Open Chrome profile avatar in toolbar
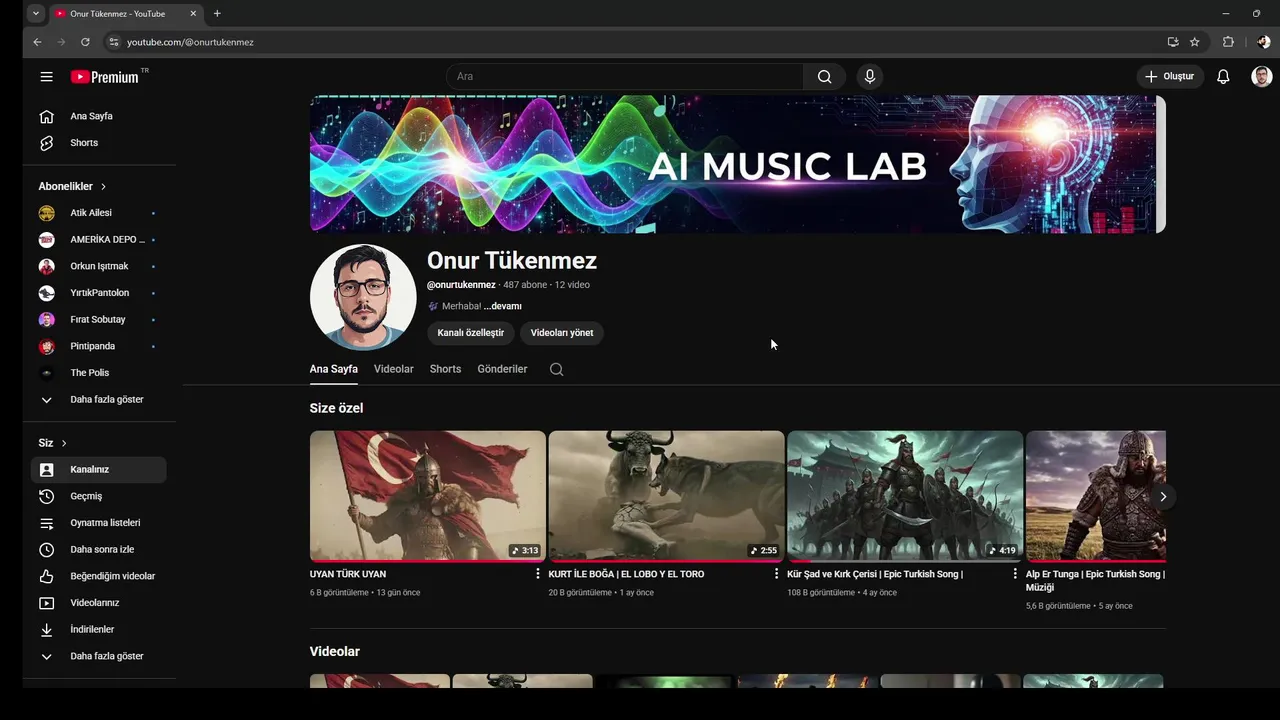Screen dimensions: 1280x720 [1263, 42]
